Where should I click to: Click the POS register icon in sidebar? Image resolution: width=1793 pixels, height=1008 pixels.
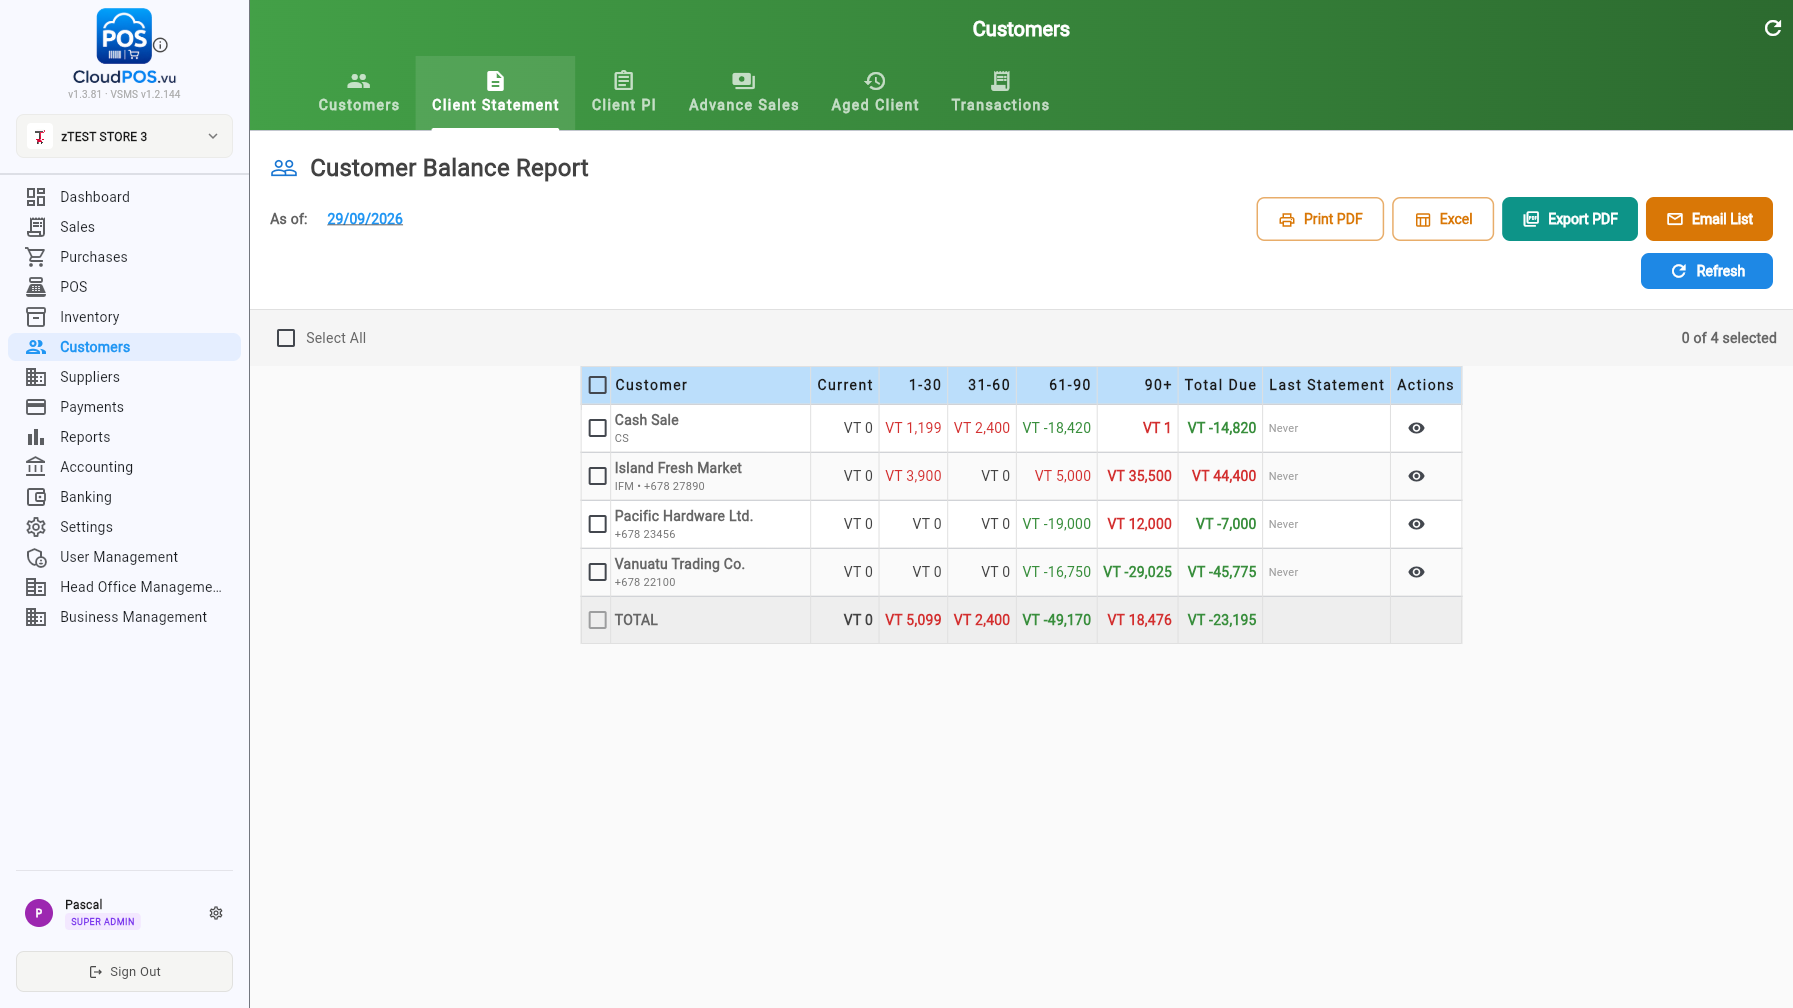[x=36, y=287]
